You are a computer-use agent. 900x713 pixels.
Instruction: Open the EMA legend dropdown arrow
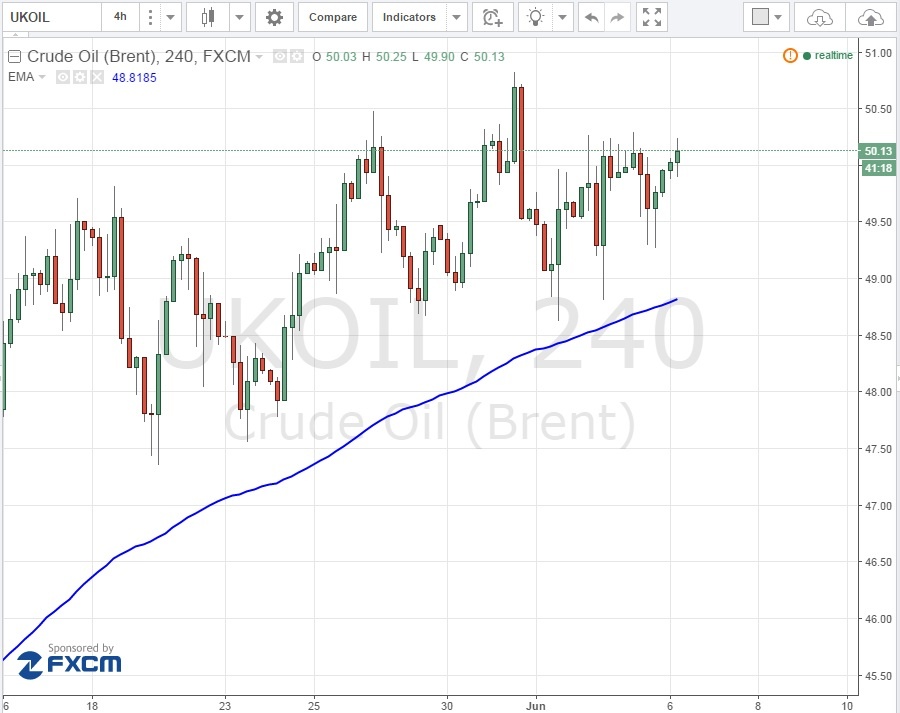(x=42, y=77)
